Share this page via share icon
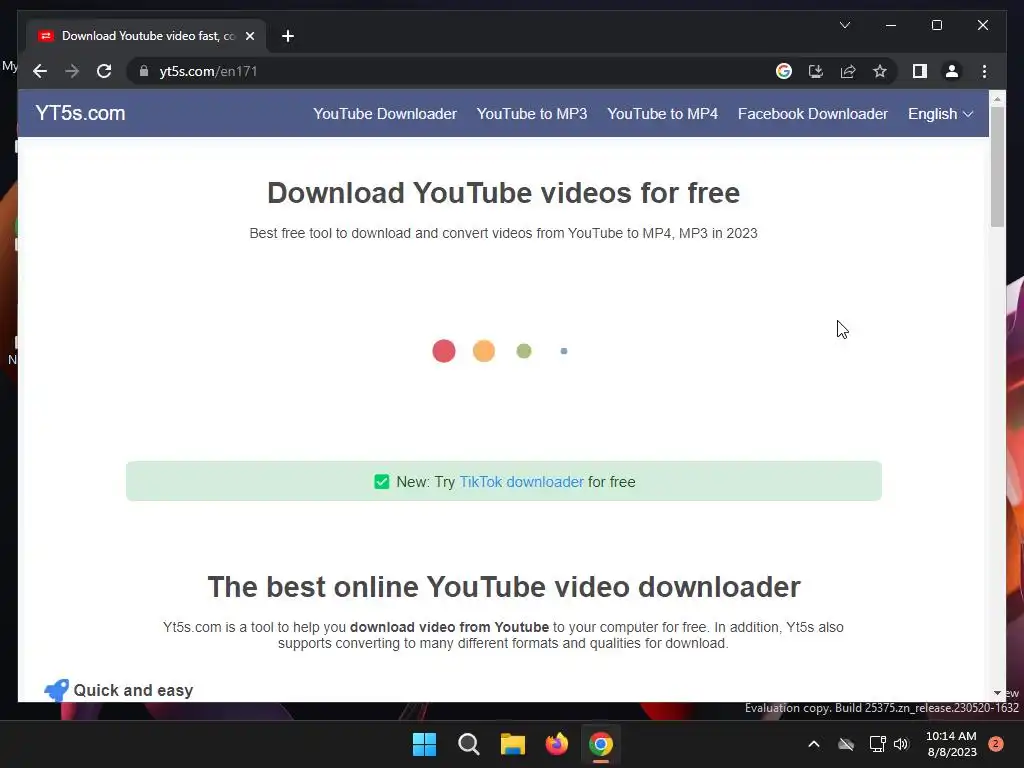1024x768 pixels. (848, 71)
